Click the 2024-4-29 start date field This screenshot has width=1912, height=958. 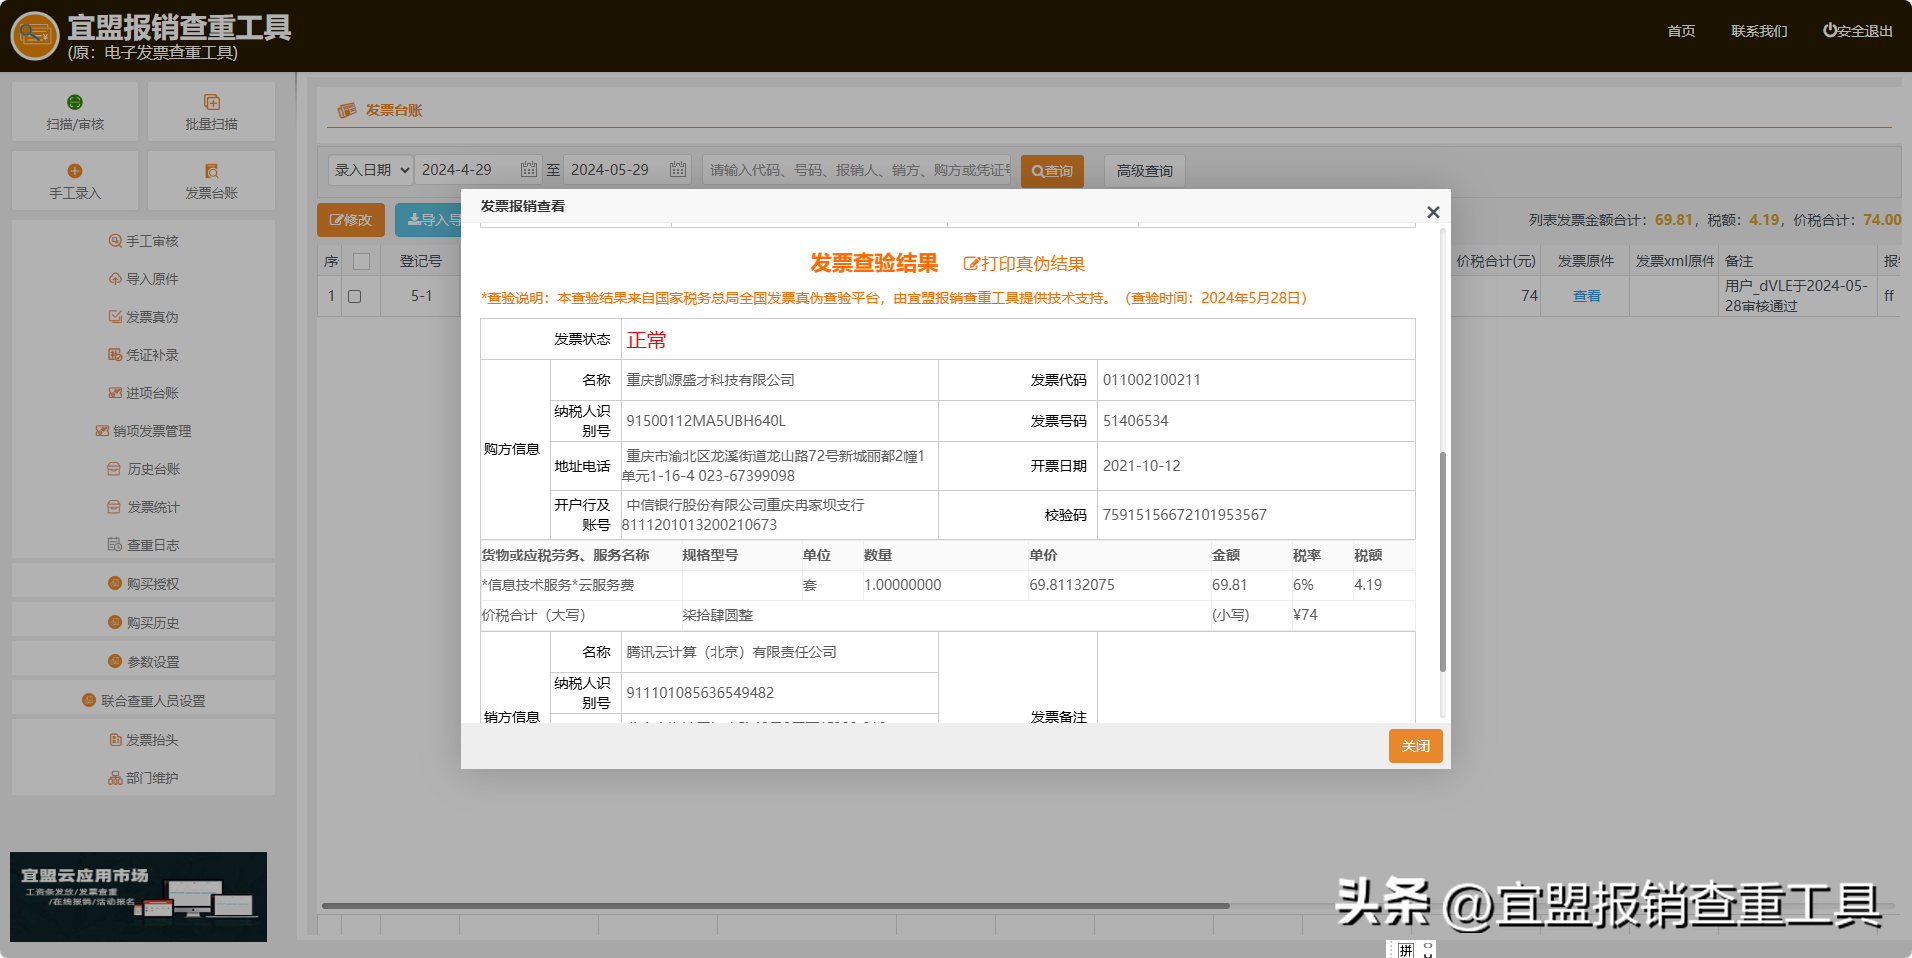(466, 170)
